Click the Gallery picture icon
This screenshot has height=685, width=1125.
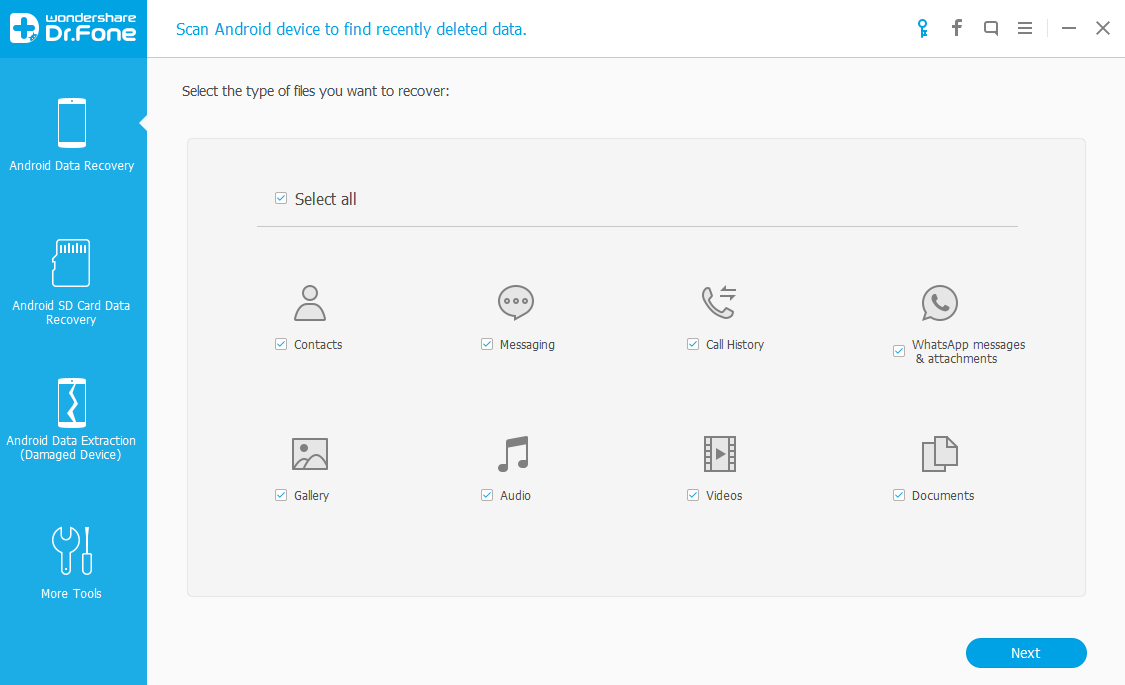pyautogui.click(x=310, y=454)
